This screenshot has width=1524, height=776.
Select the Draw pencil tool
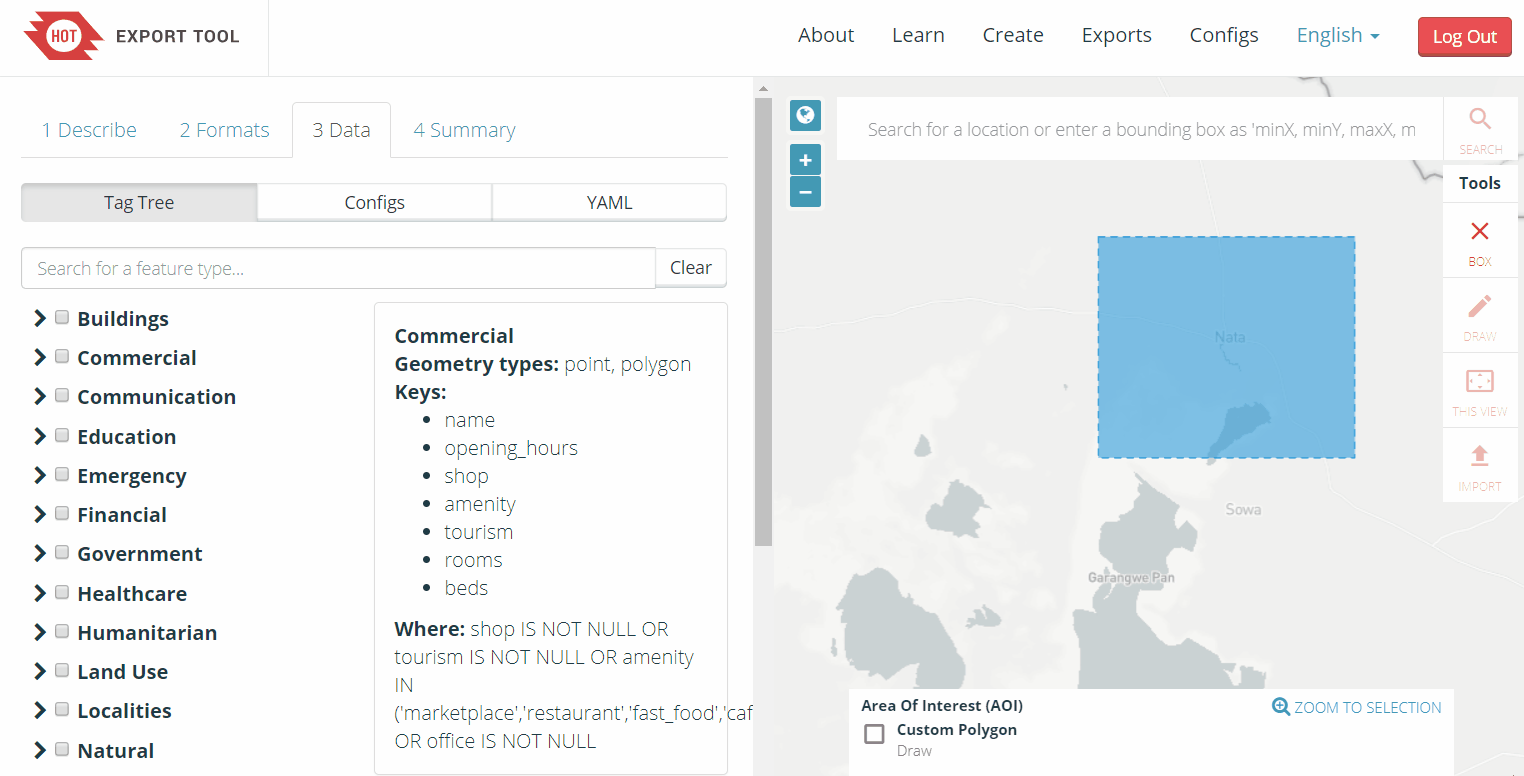[1480, 307]
